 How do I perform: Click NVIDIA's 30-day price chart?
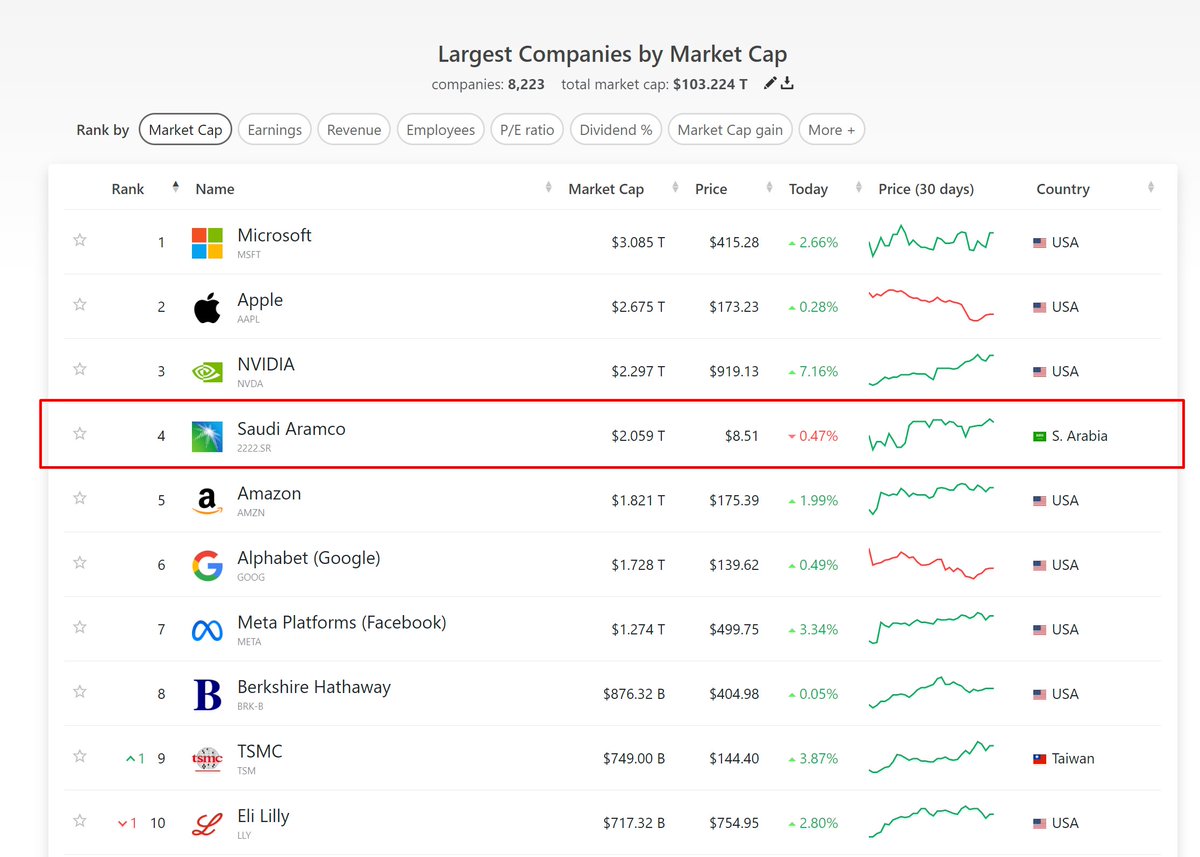(931, 370)
